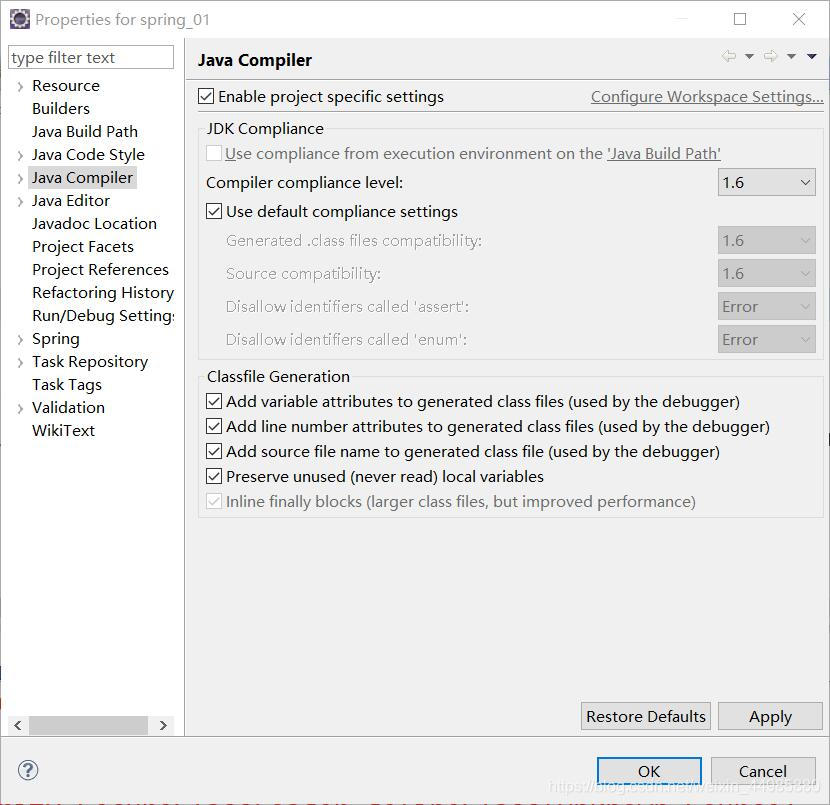
Task: Maximize the Properties dialog window
Action: (x=740, y=19)
